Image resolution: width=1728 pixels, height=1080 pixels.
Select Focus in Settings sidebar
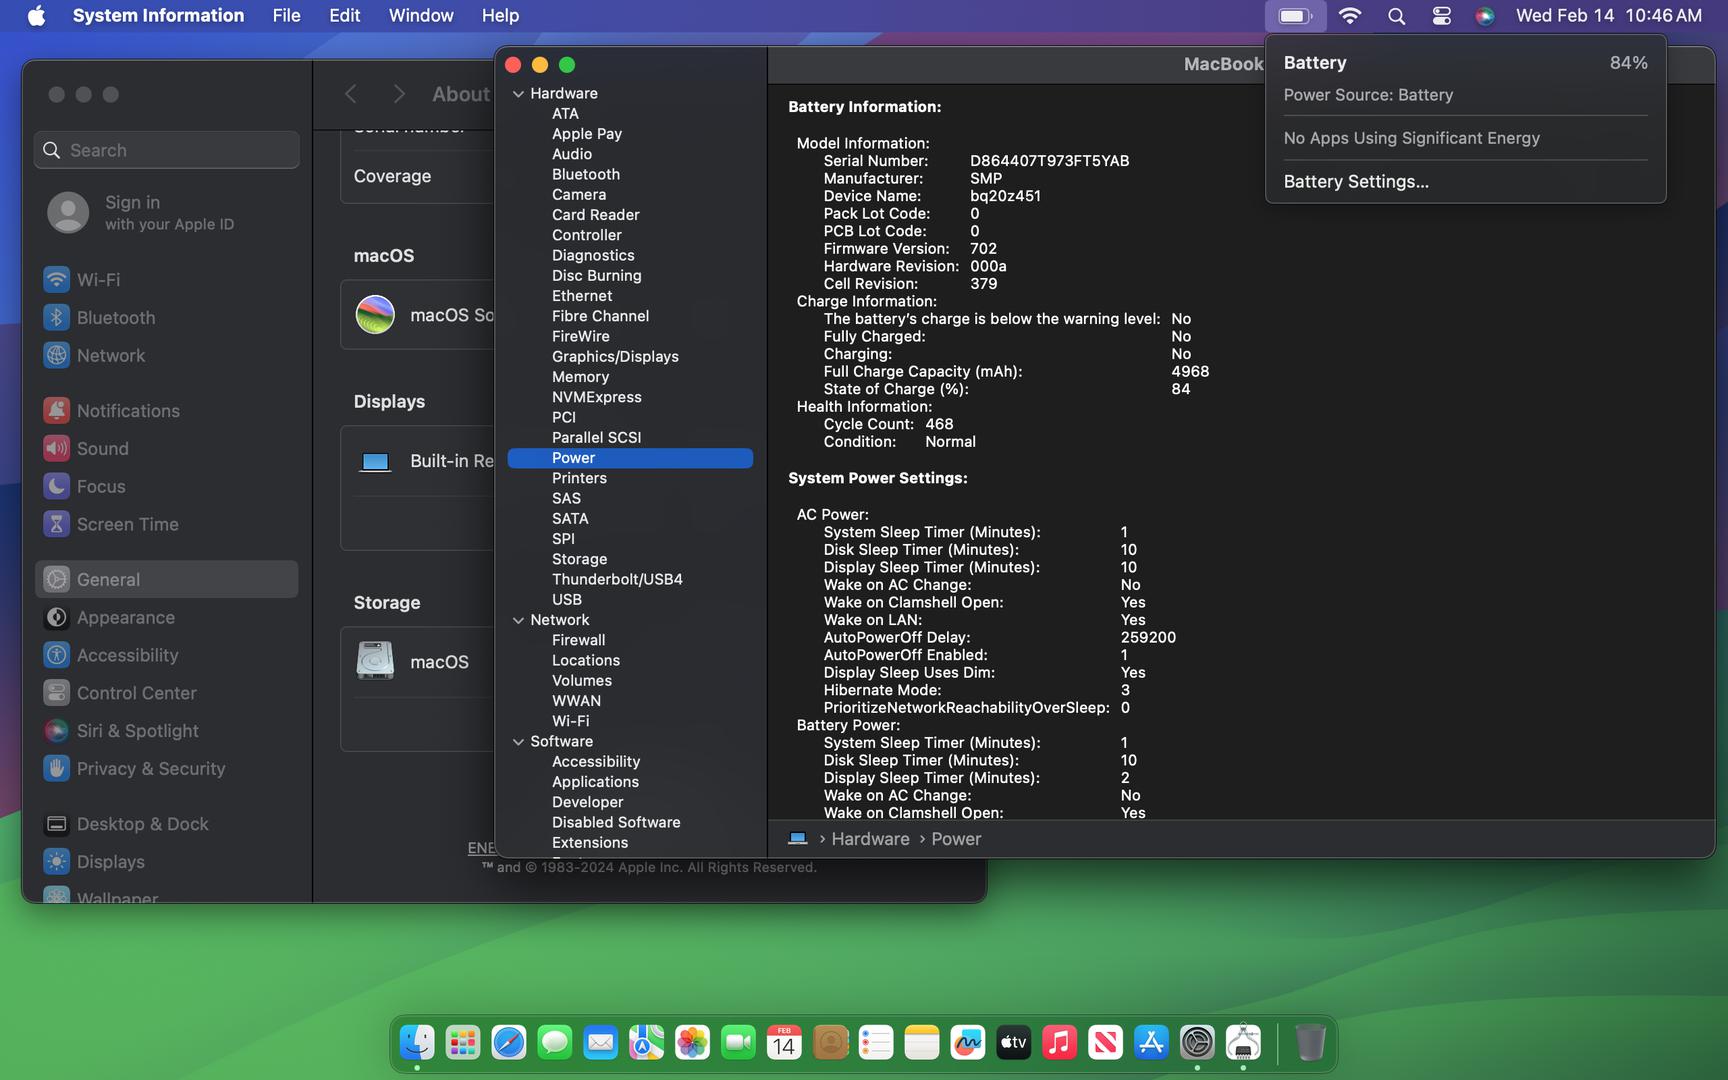[166, 487]
